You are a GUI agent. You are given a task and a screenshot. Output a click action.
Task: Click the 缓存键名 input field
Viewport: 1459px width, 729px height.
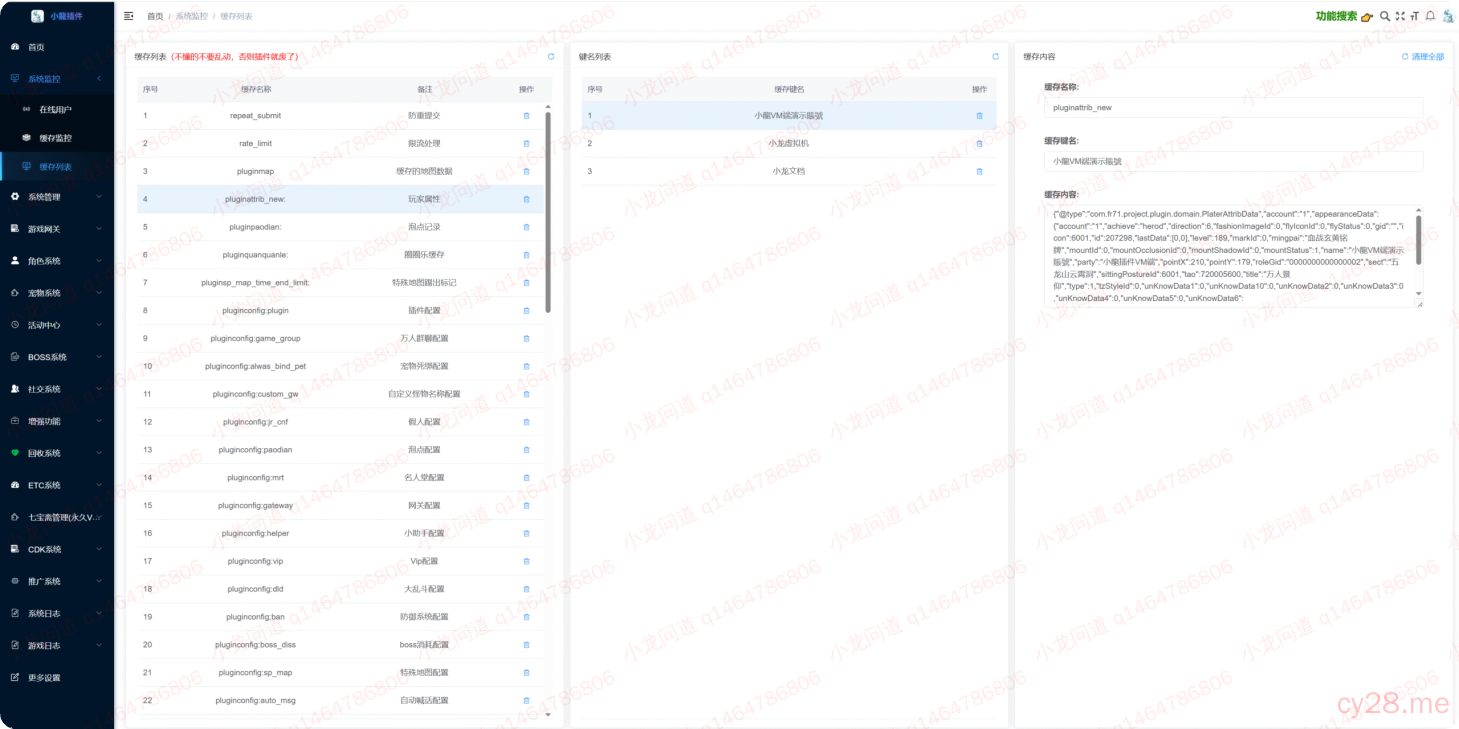[x=1232, y=161]
